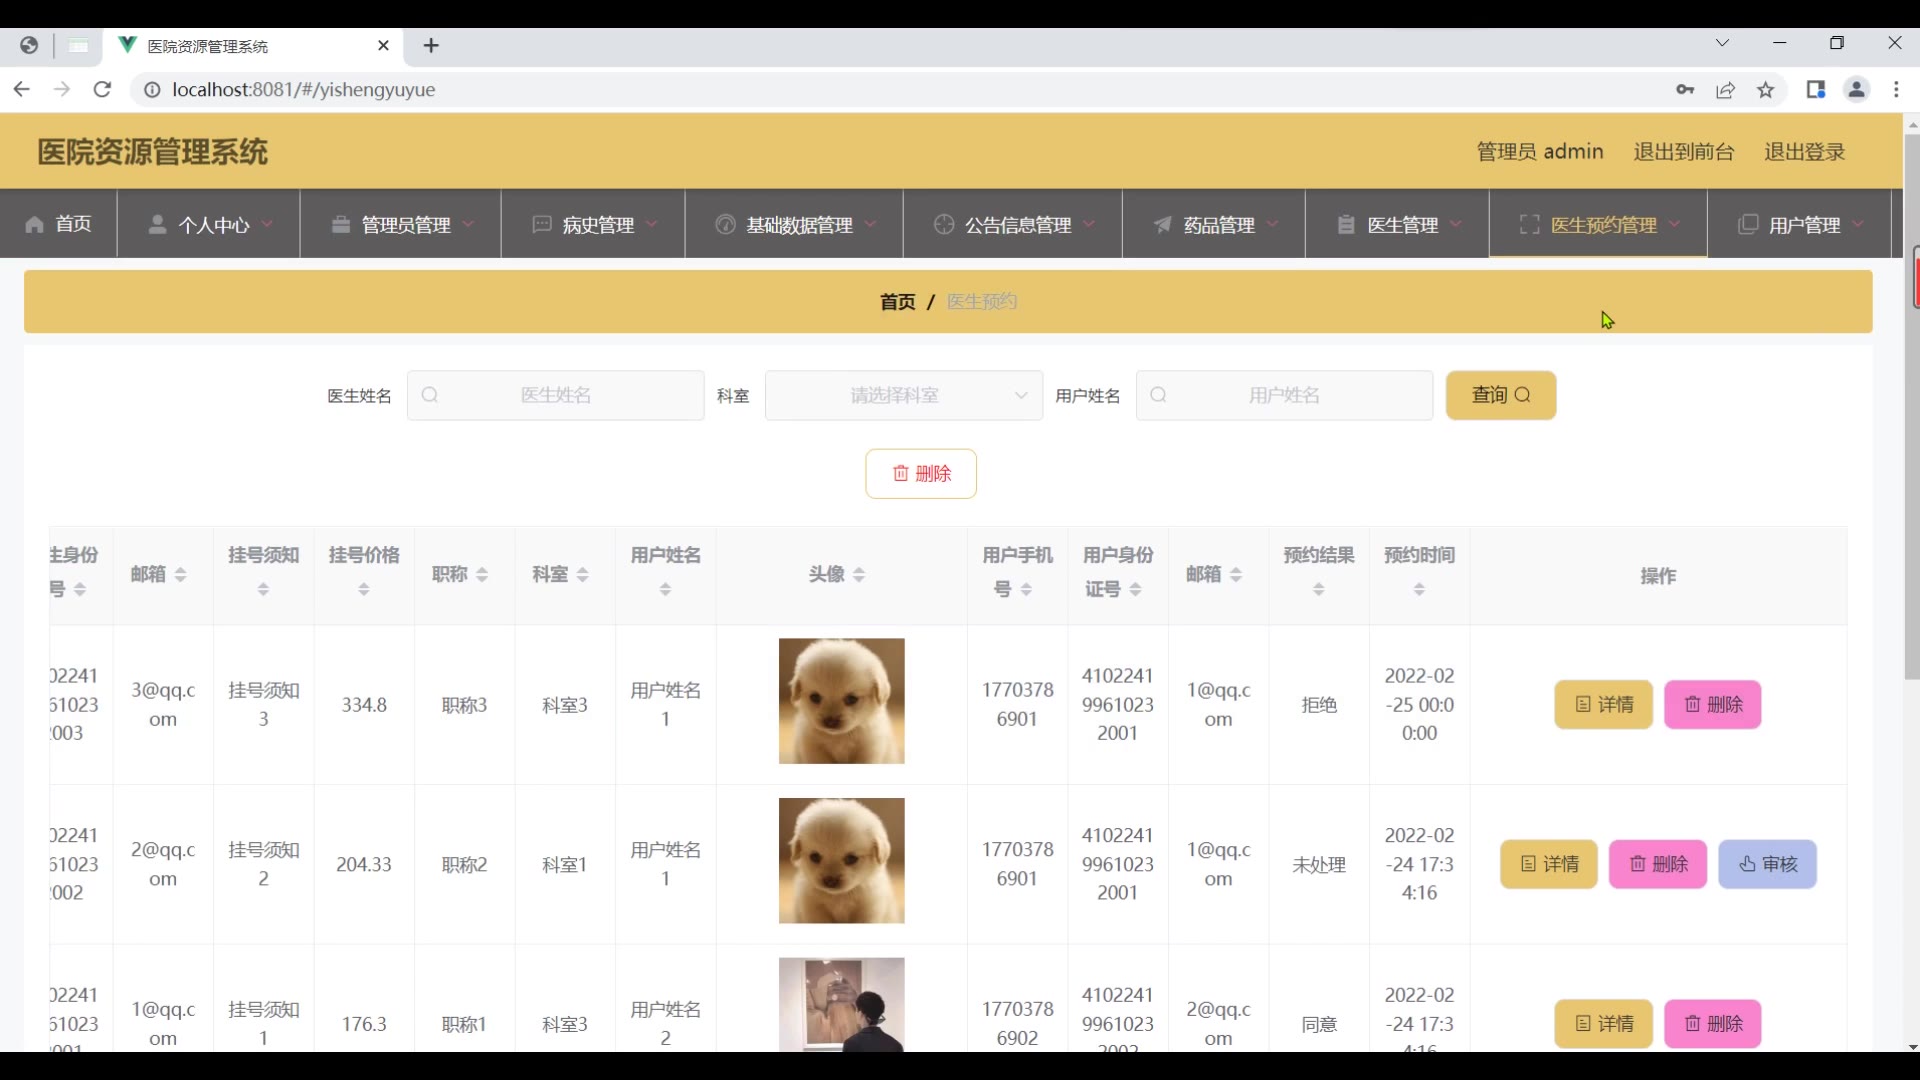
Task: Expand the 药品管理 menu
Action: (1218, 225)
